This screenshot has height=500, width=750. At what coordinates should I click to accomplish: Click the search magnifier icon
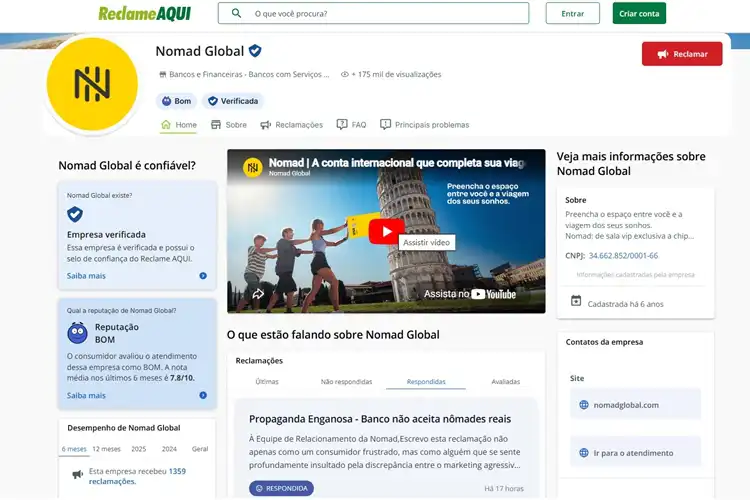(x=236, y=13)
